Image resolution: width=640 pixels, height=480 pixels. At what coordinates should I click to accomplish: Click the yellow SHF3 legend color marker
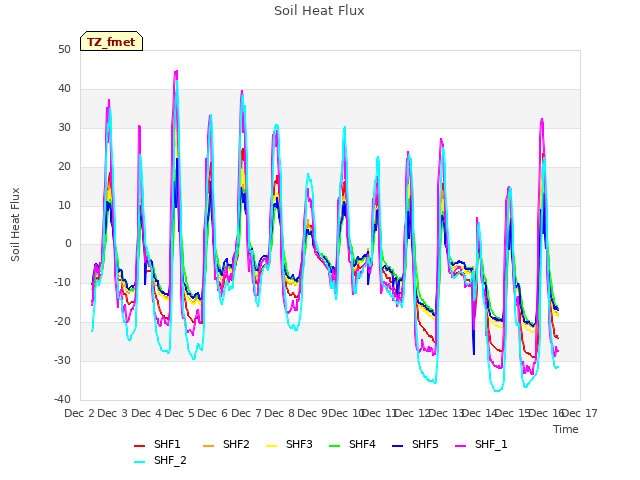[x=271, y=446]
